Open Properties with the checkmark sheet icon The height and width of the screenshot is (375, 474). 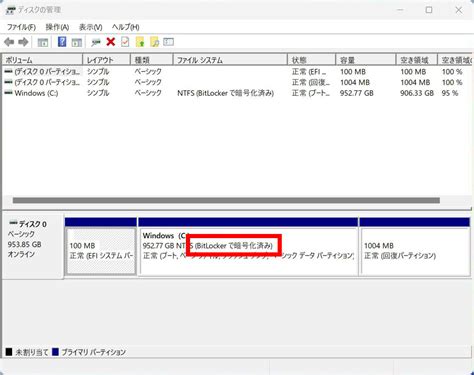125,42
